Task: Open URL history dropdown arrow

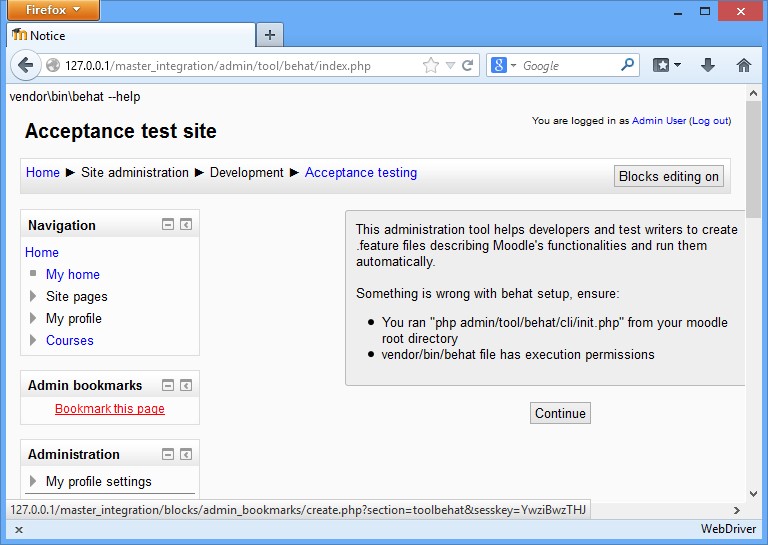Action: pos(450,65)
